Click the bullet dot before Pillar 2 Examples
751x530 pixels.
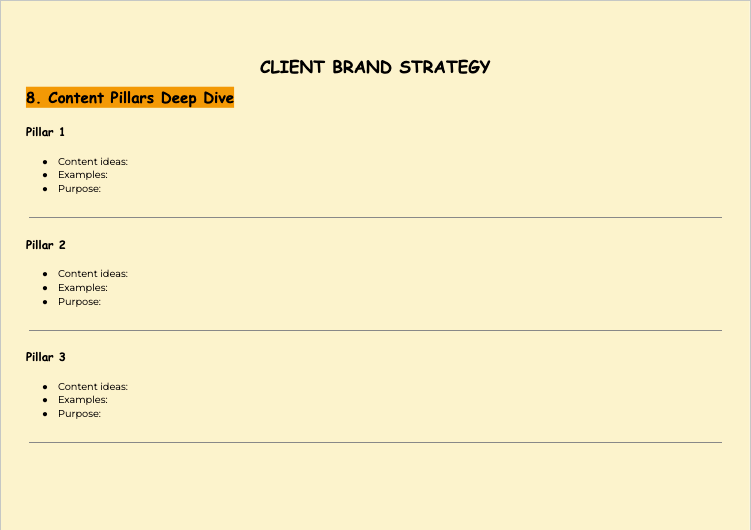click(46, 288)
